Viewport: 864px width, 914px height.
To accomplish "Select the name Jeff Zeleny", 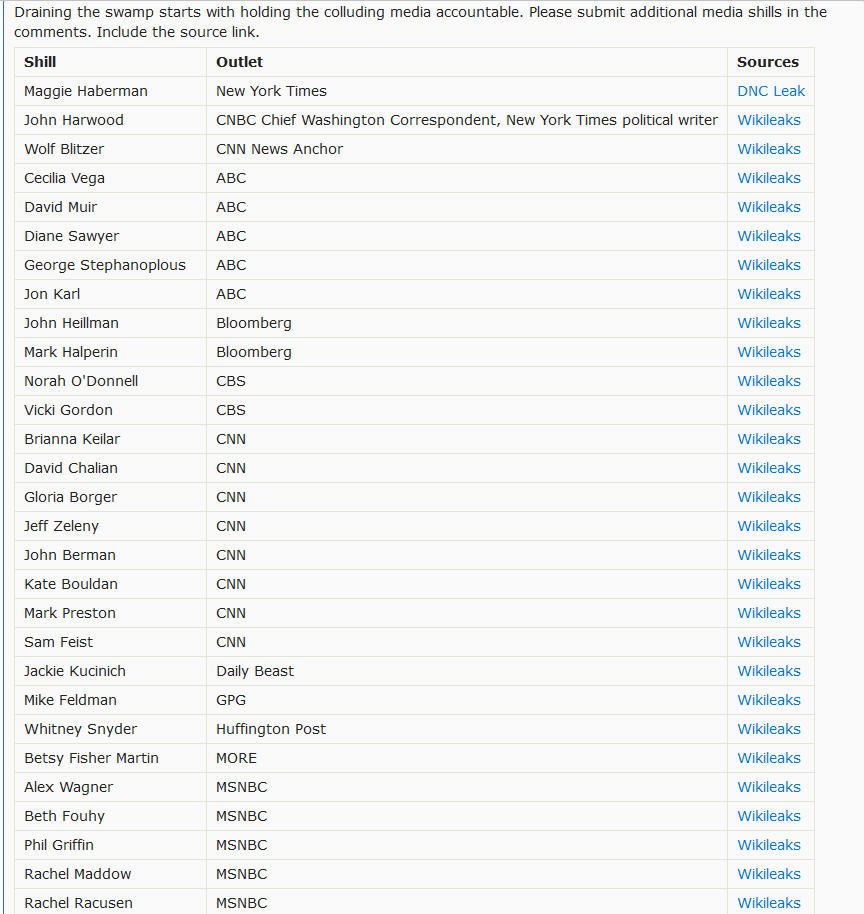I will click(61, 526).
